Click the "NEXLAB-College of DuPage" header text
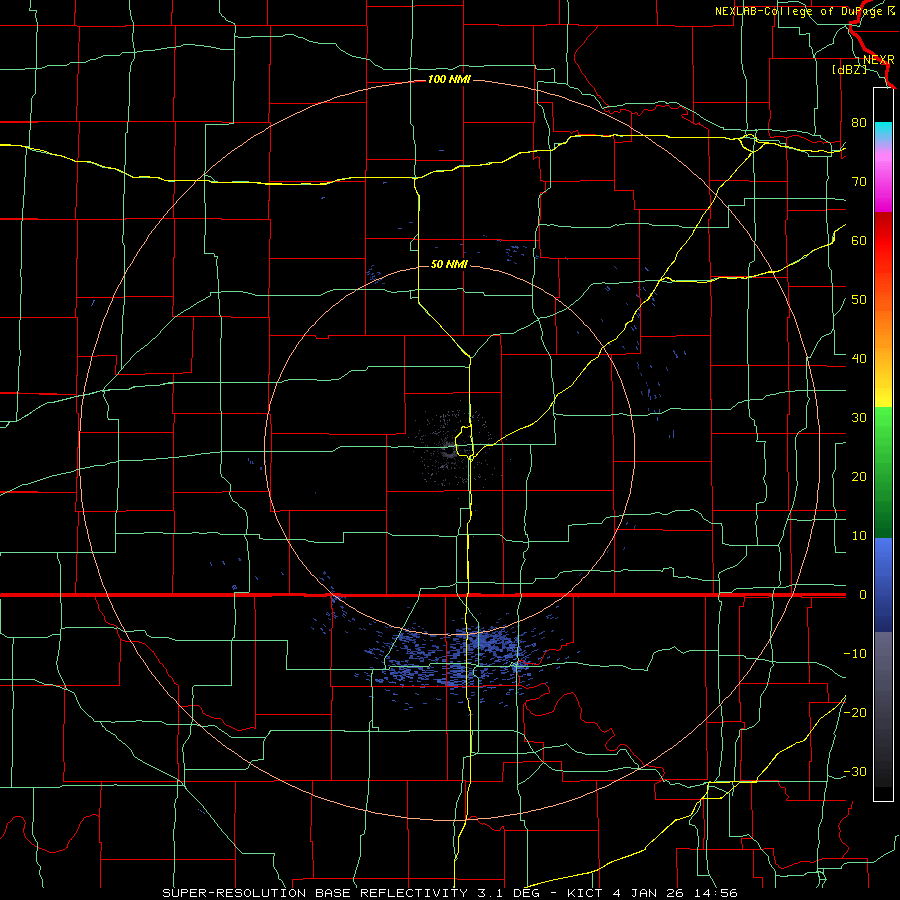The height and width of the screenshot is (900, 900). [x=800, y=11]
